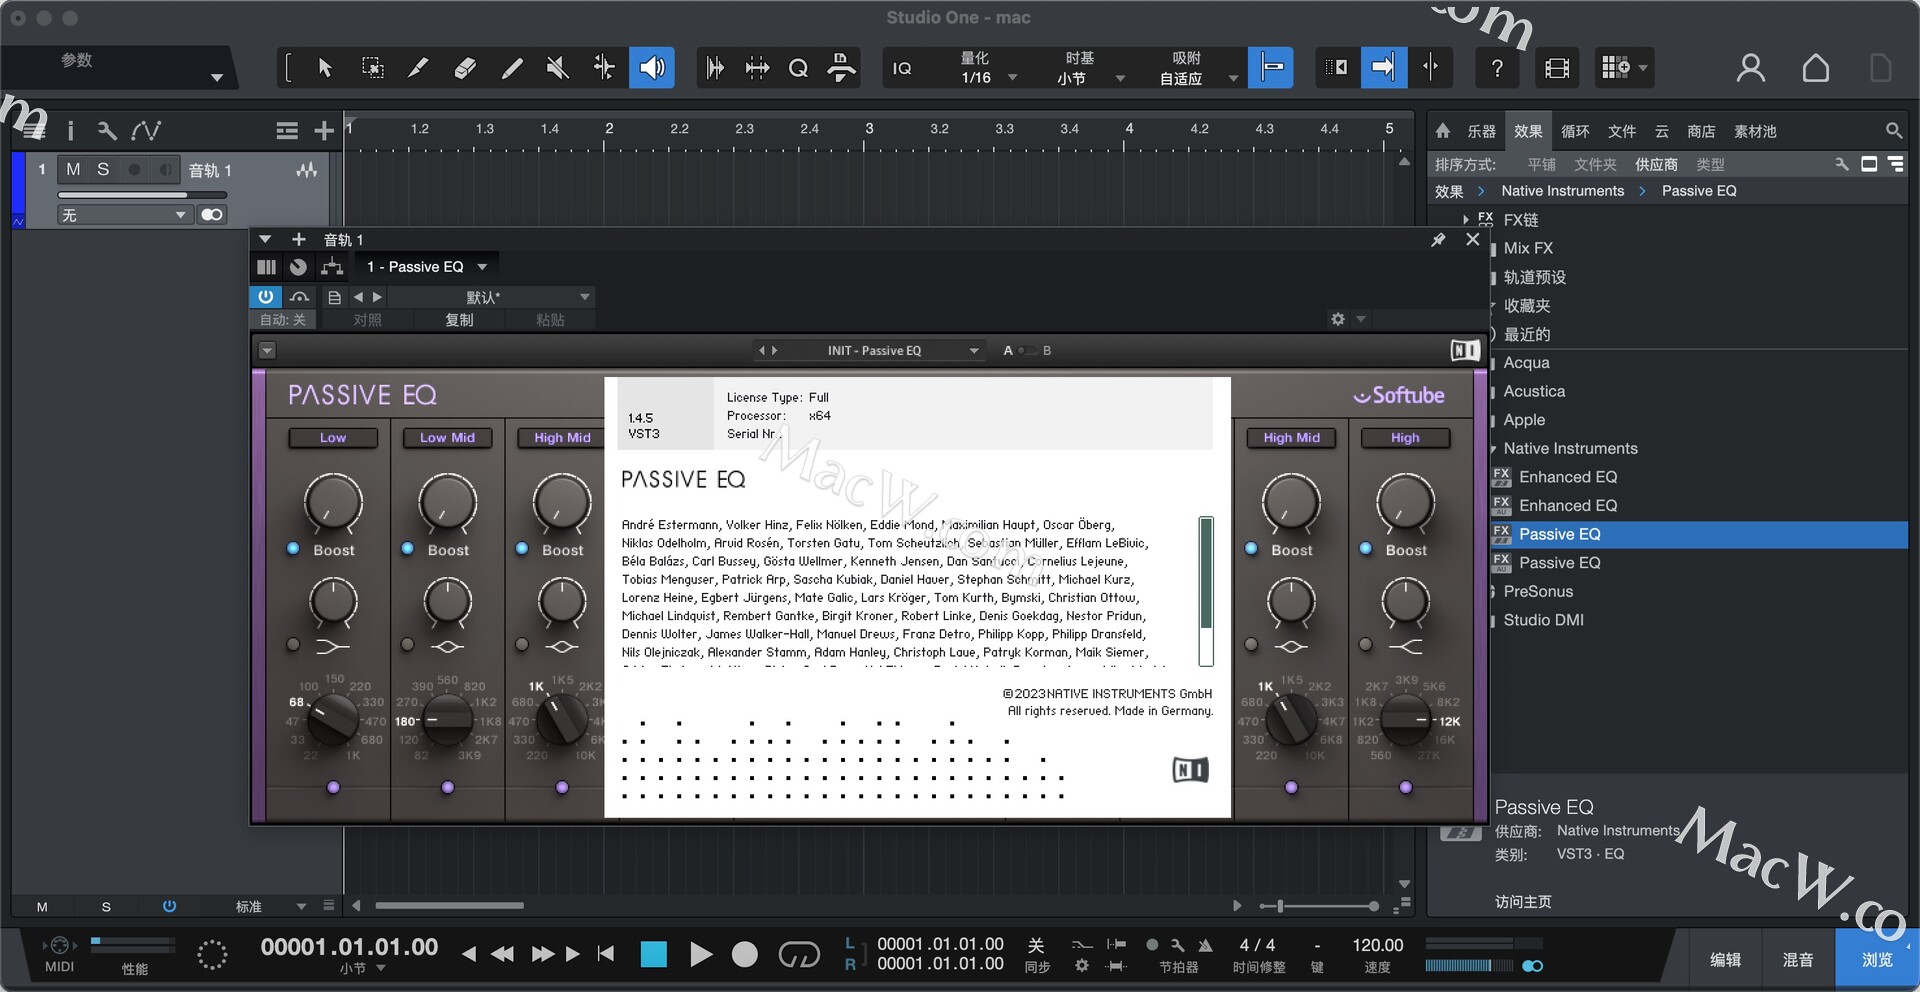
Task: Search the browser with magnifier icon
Action: click(1893, 131)
